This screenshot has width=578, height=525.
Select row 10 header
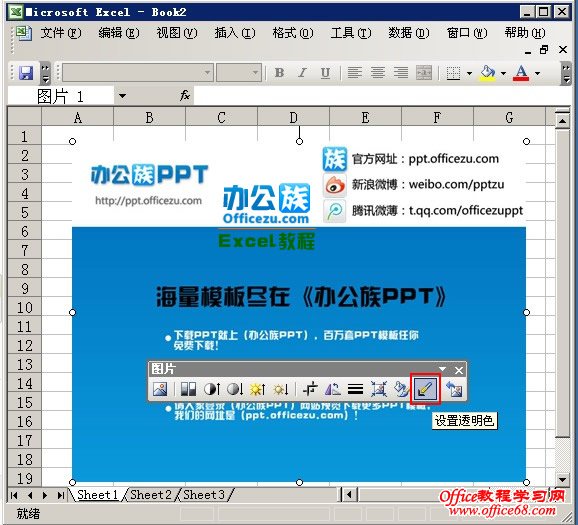(x=25, y=307)
